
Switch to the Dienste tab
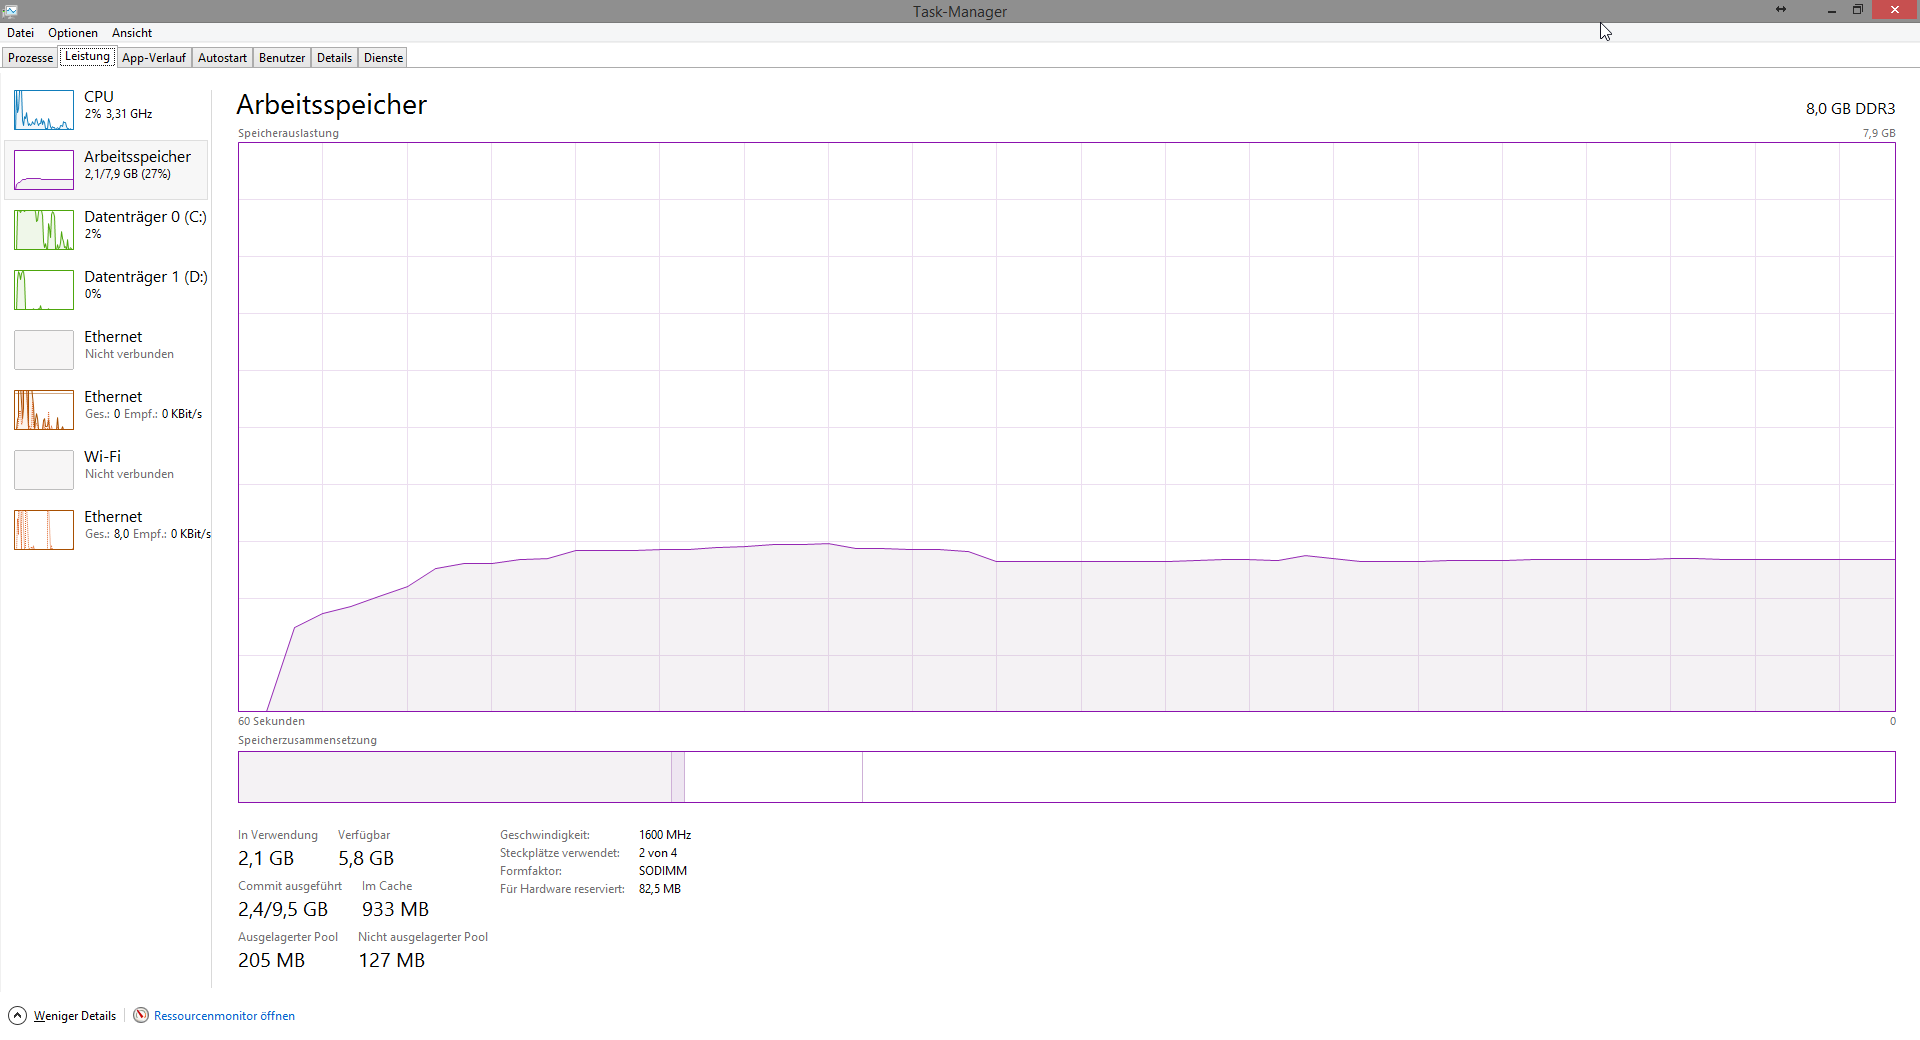tap(383, 58)
